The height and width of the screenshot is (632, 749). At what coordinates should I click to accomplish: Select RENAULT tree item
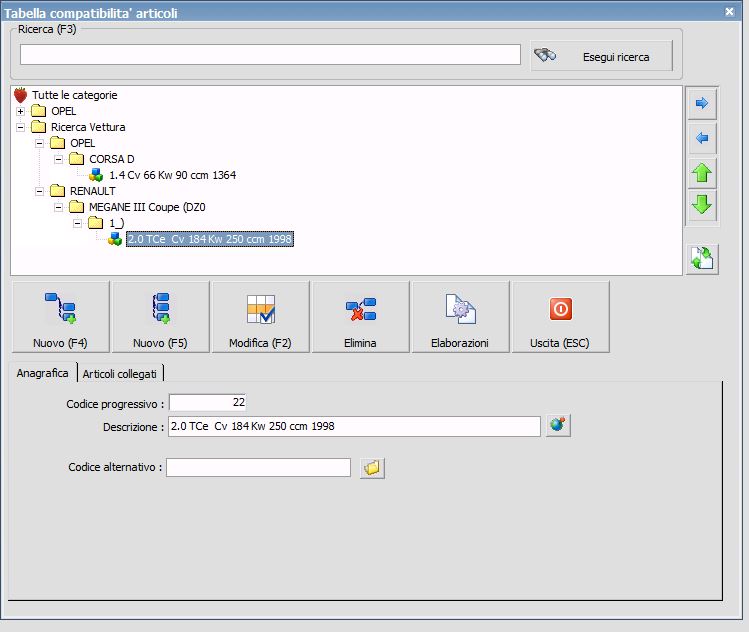coord(93,191)
